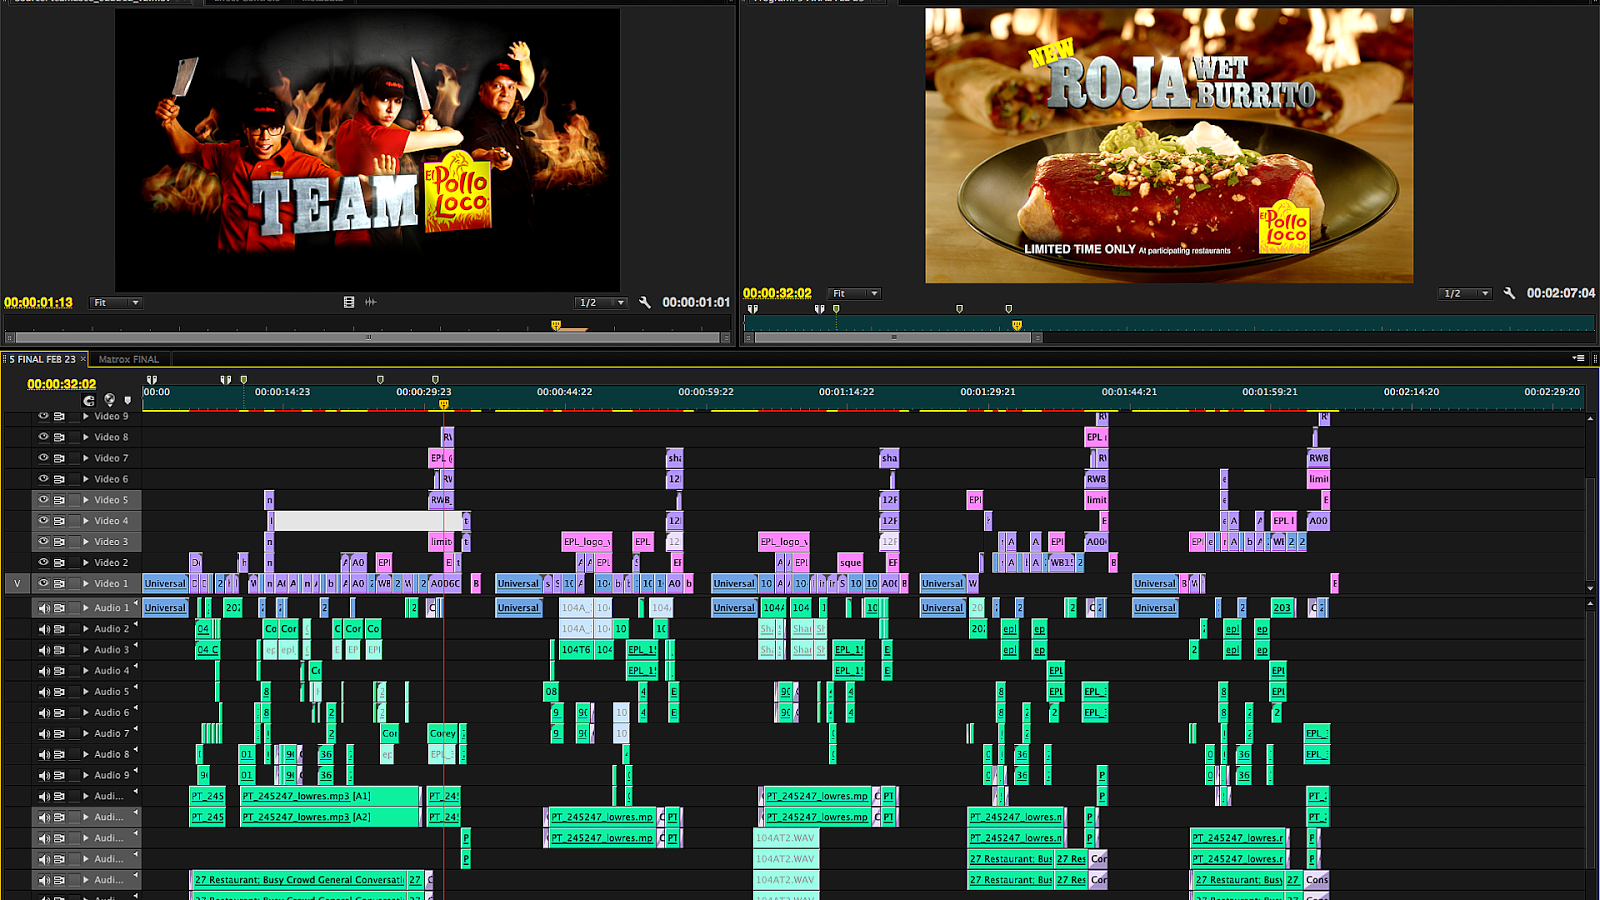Viewport: 1600px width, 900px height.
Task: Click the timeline playhead on the ruler
Action: (444, 405)
